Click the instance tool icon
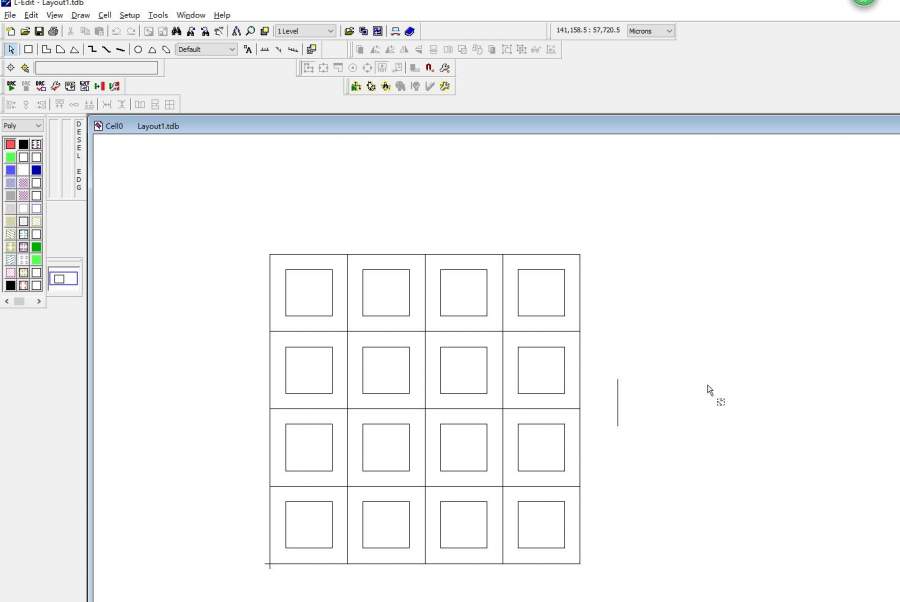 tap(312, 49)
